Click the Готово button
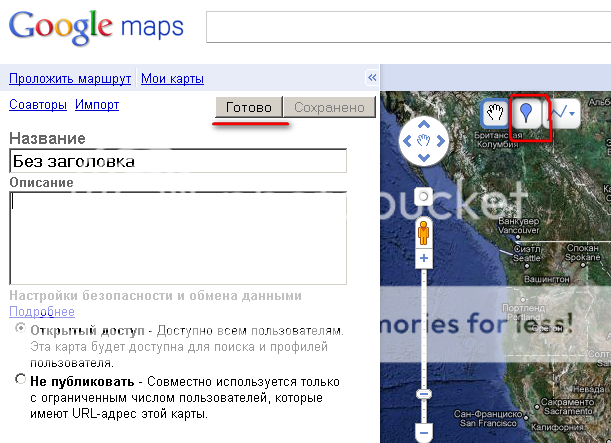This screenshot has width=611, height=443. (x=249, y=107)
